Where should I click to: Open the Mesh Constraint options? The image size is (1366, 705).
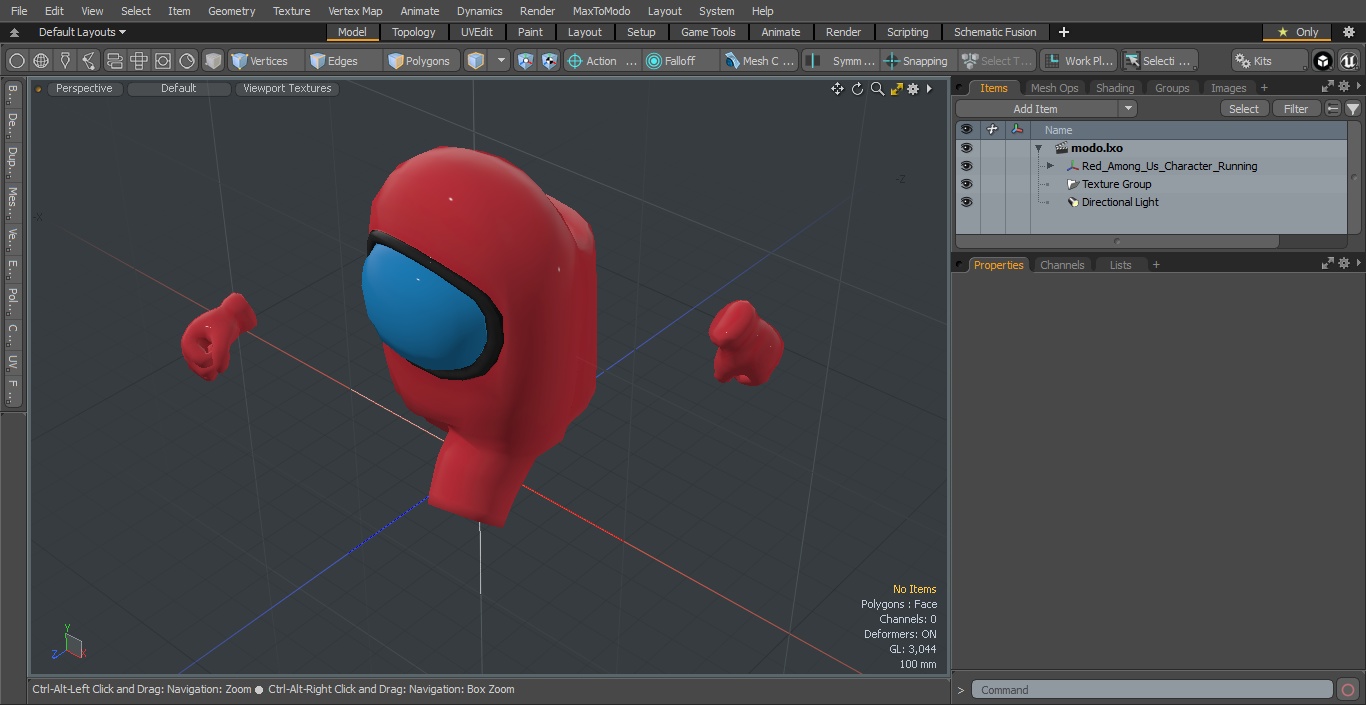(760, 61)
